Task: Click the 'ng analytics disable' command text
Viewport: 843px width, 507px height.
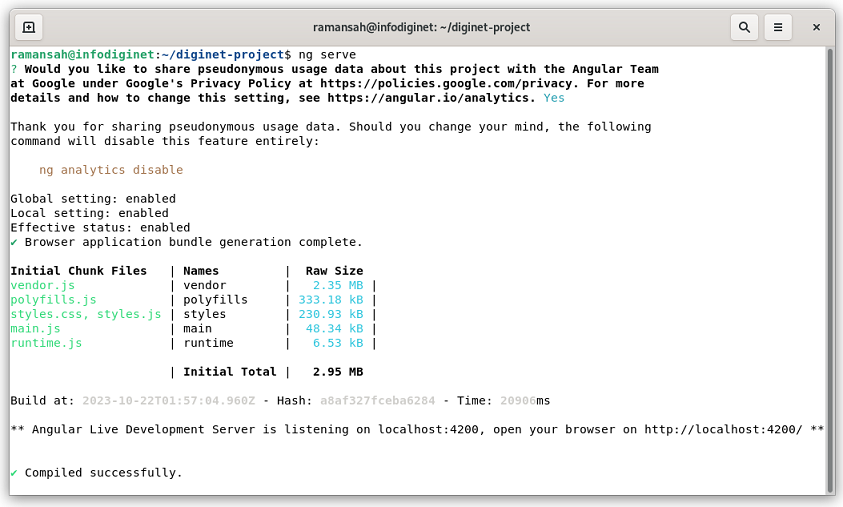Action: (111, 170)
